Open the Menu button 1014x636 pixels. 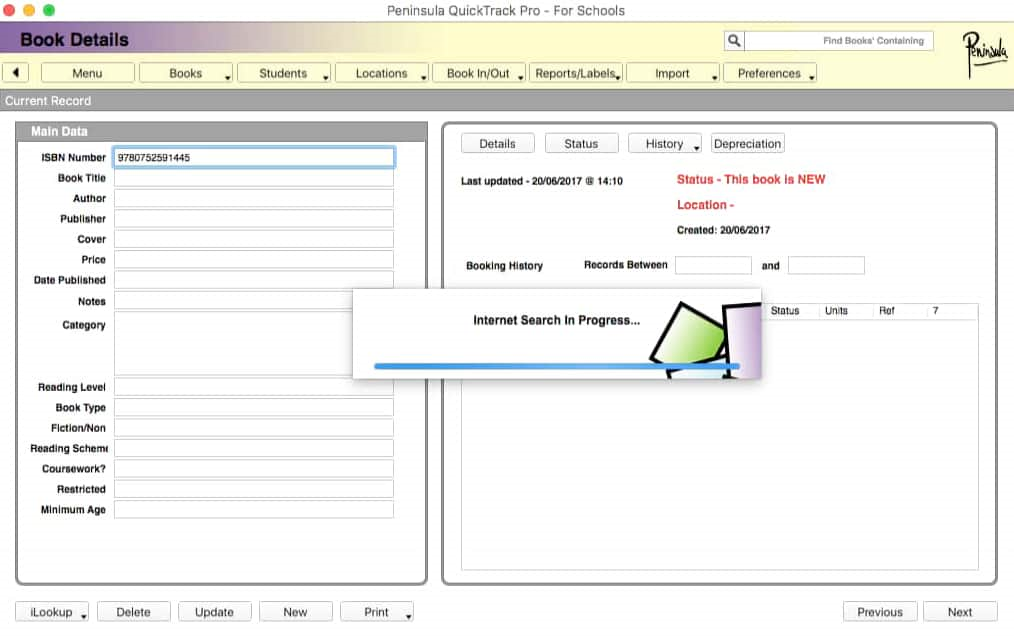point(87,73)
